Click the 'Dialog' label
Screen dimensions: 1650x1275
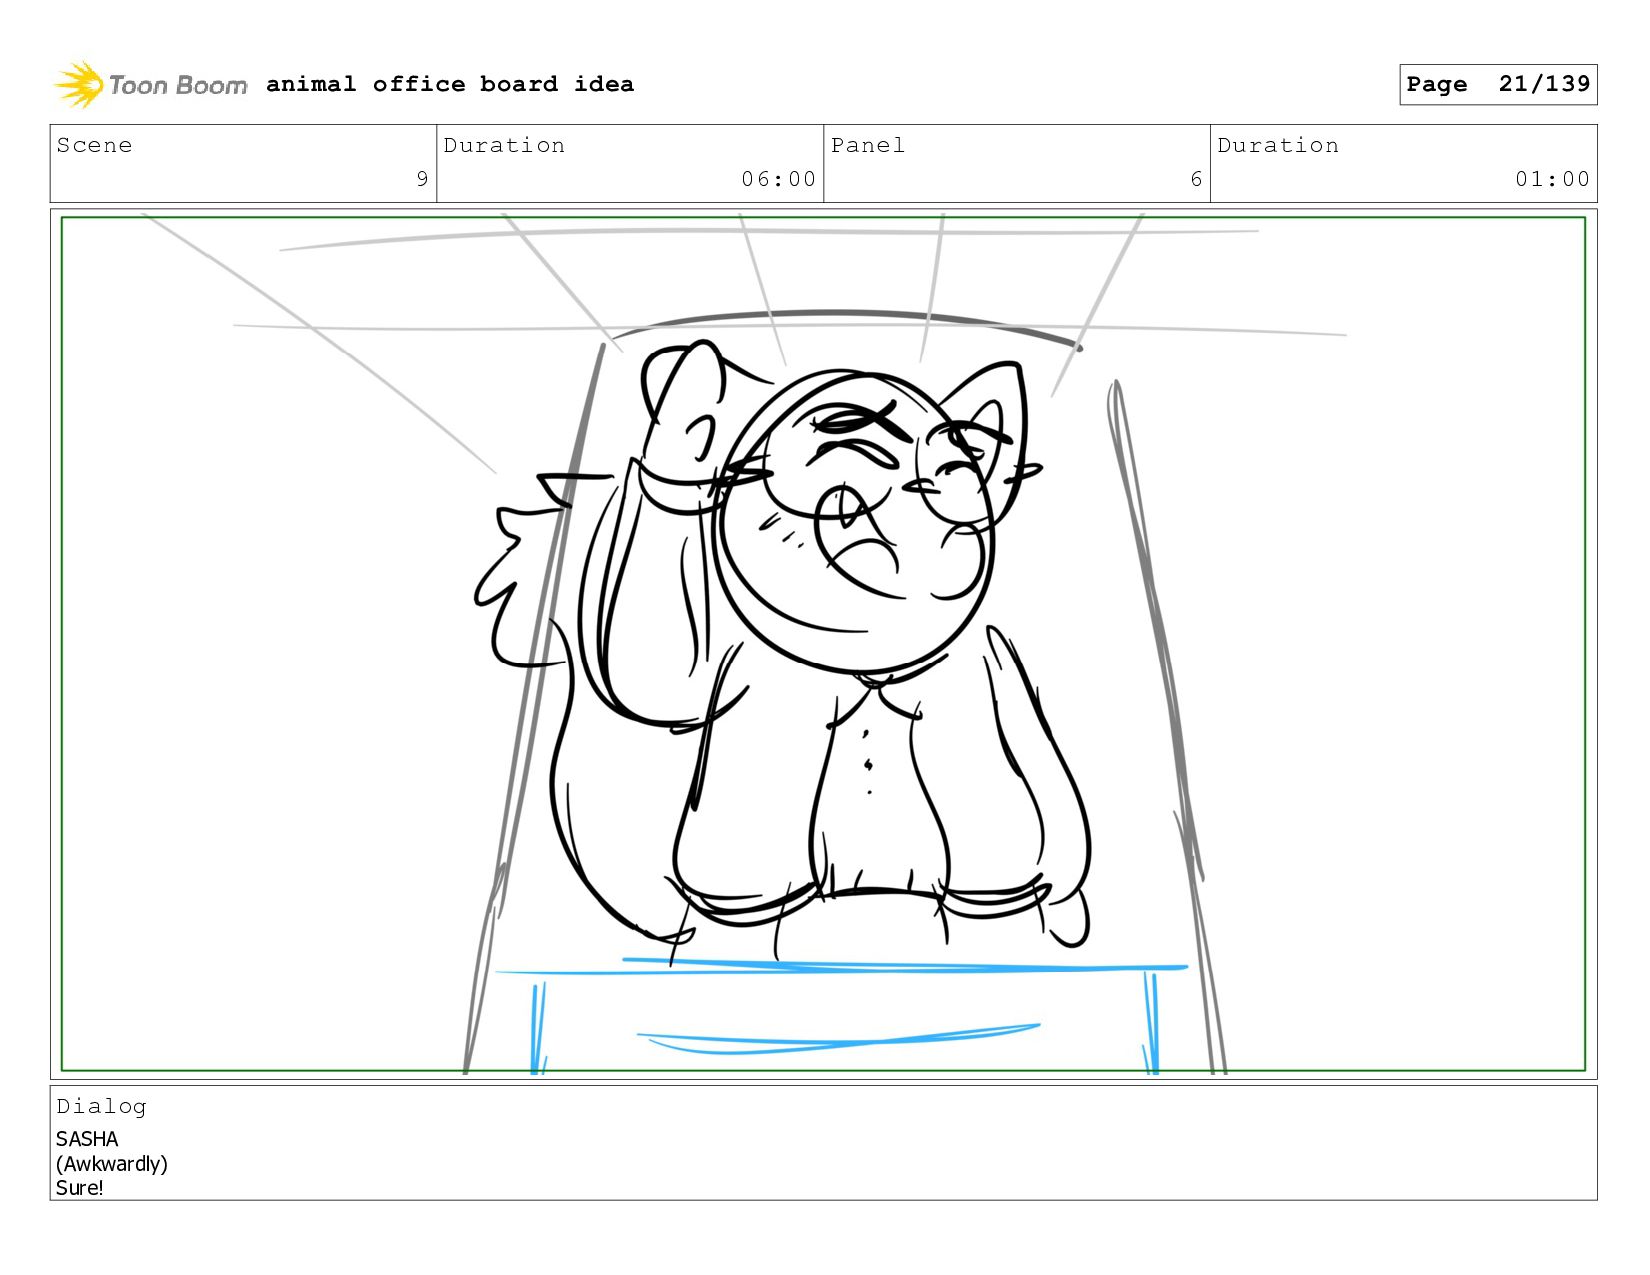click(x=101, y=1106)
